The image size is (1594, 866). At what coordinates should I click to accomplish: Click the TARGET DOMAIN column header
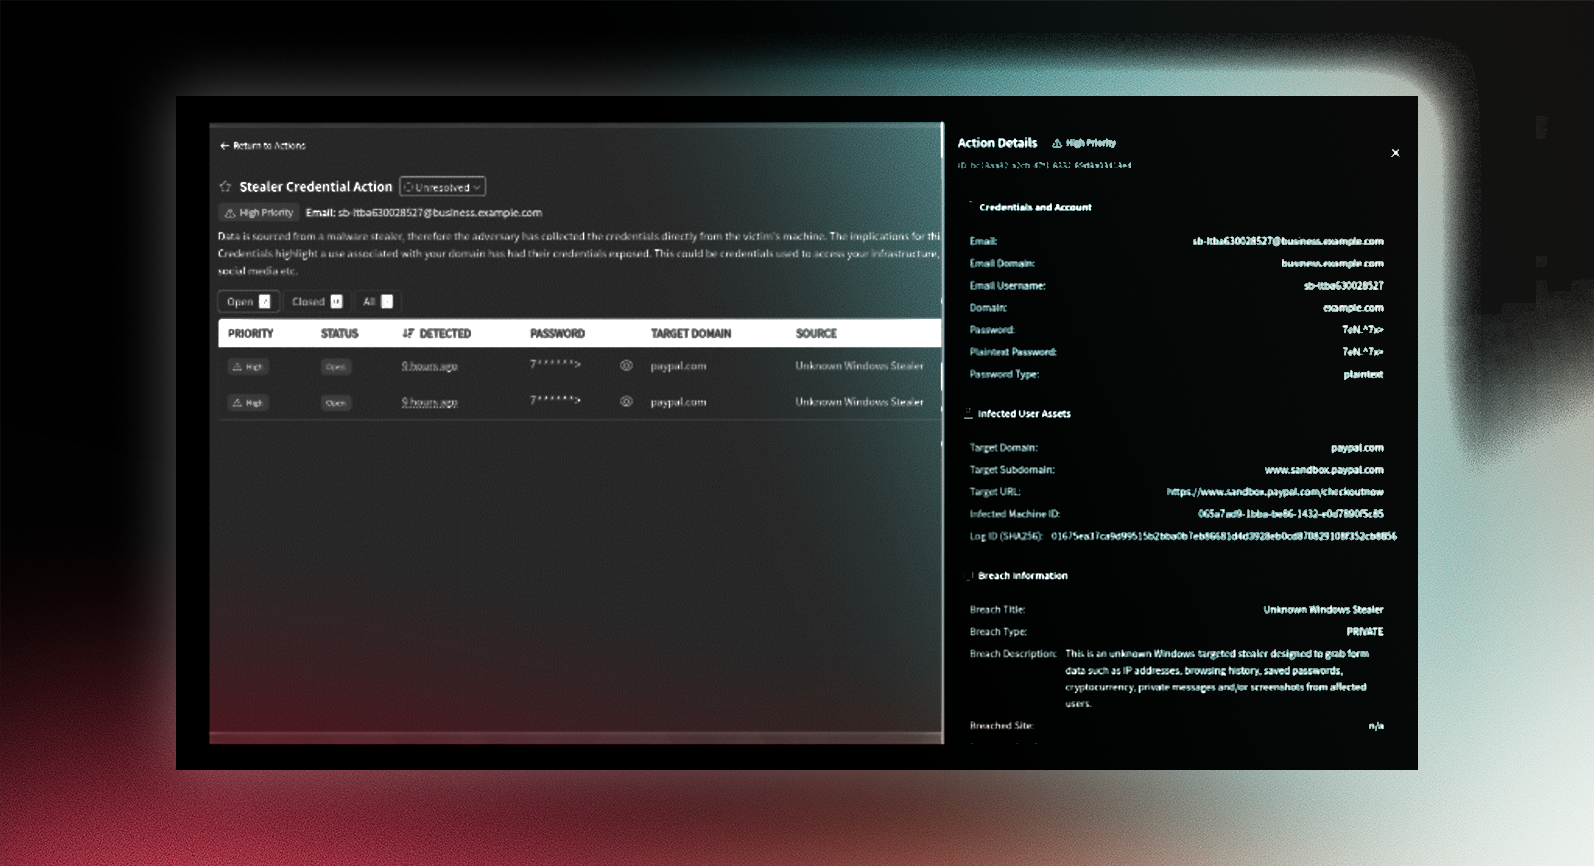(691, 334)
